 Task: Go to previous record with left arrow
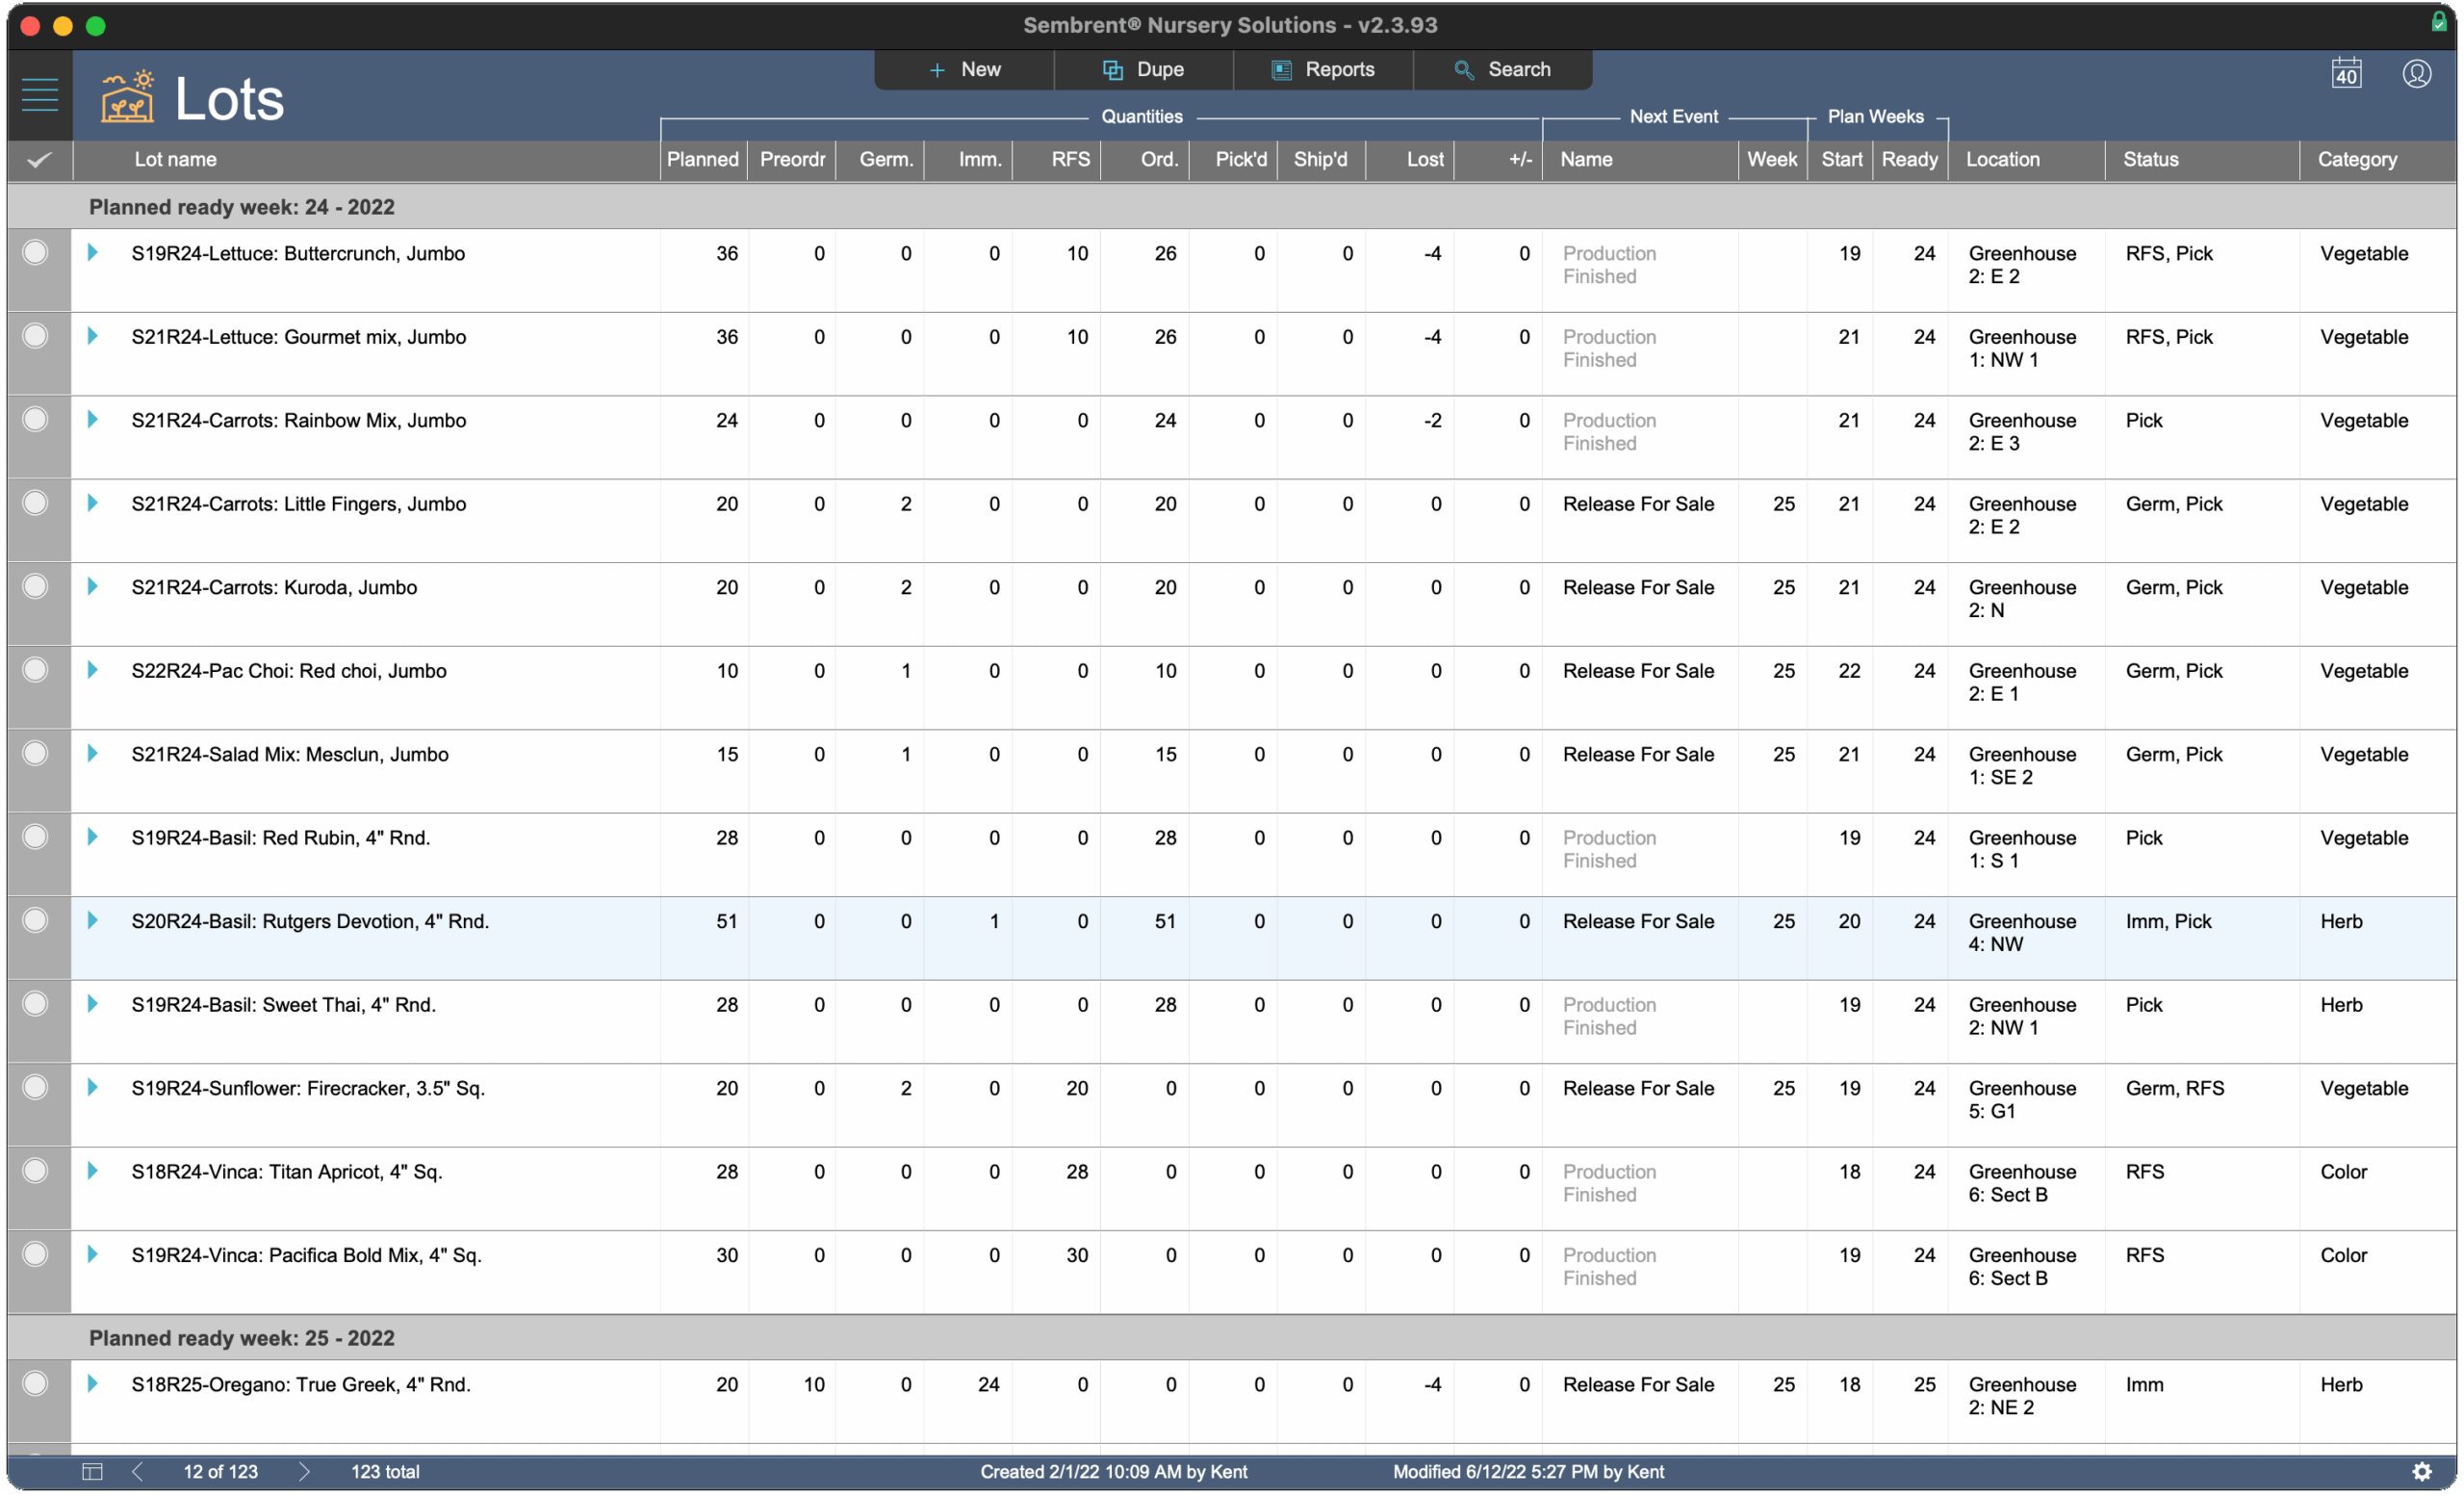[138, 1471]
